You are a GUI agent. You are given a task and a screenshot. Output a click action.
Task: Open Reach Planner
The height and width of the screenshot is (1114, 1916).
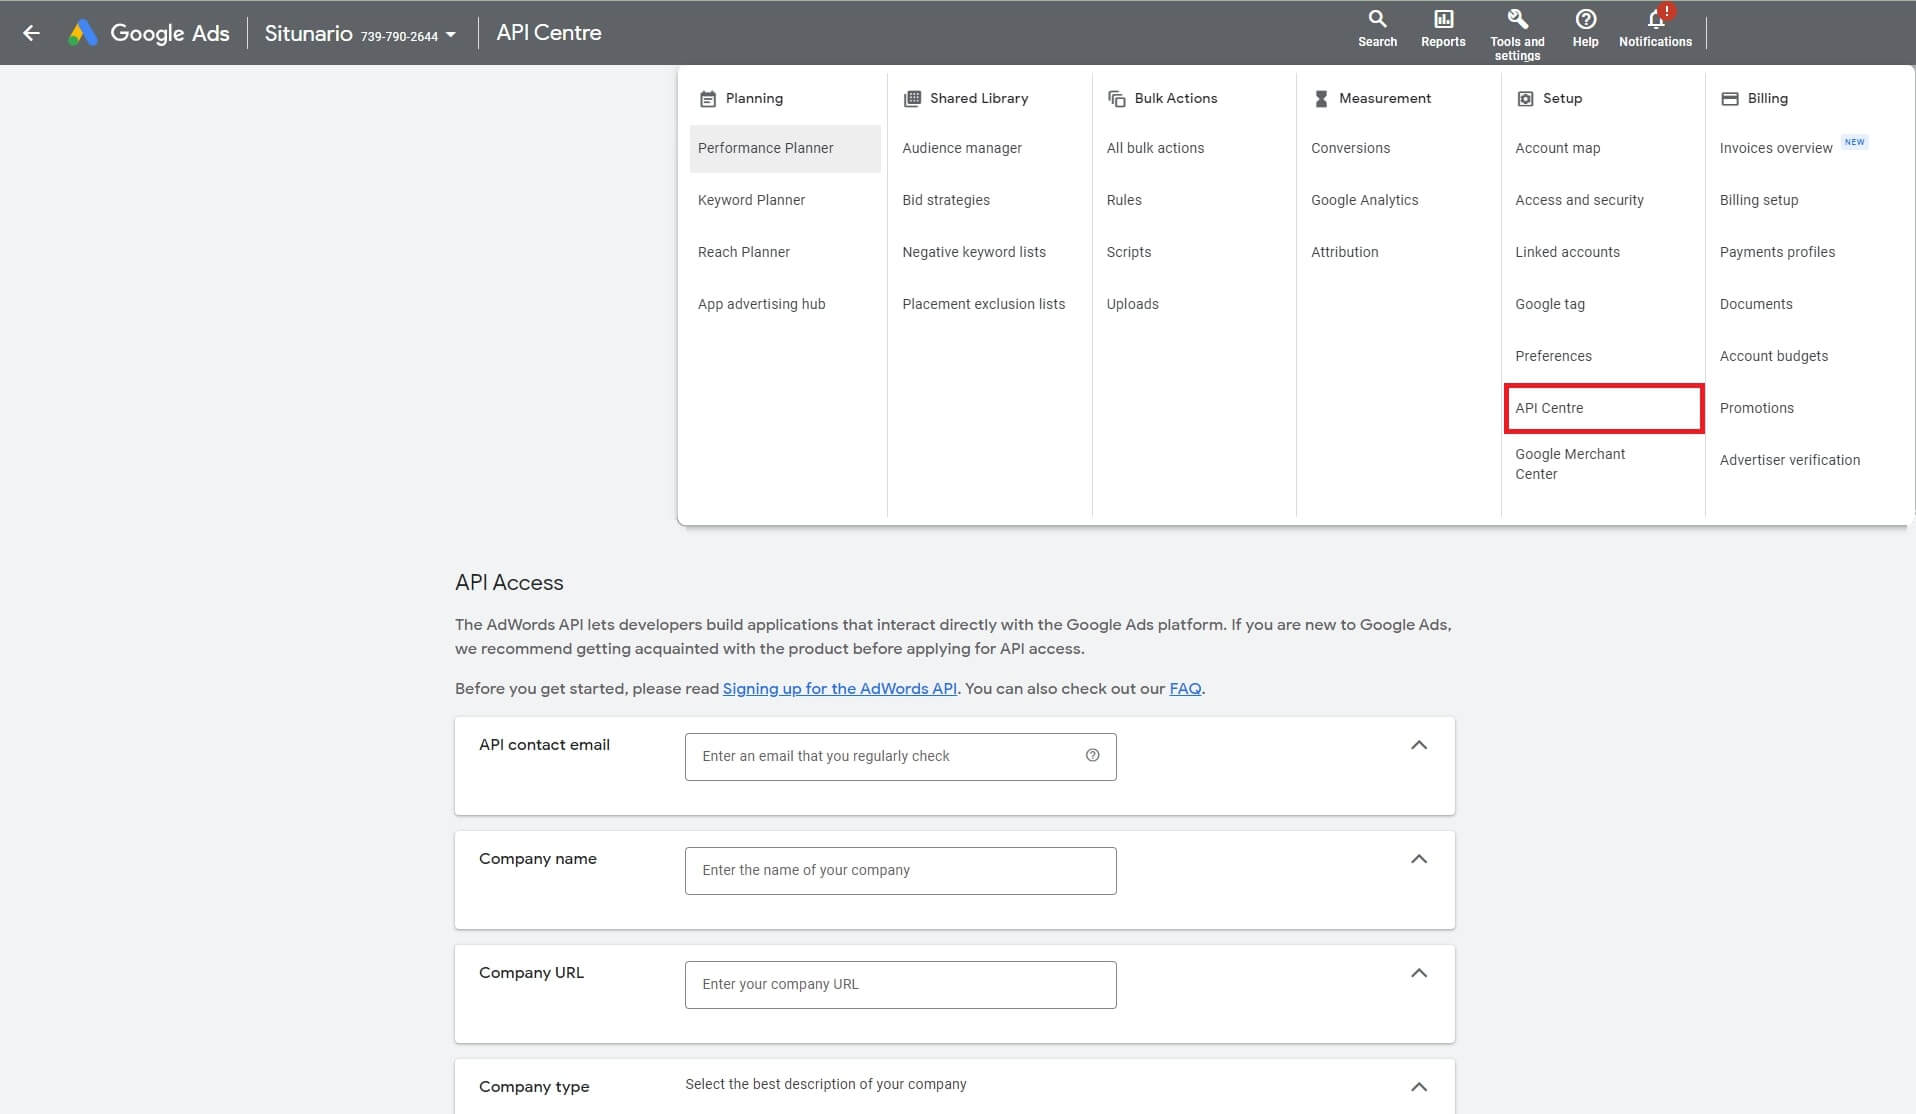pos(743,252)
